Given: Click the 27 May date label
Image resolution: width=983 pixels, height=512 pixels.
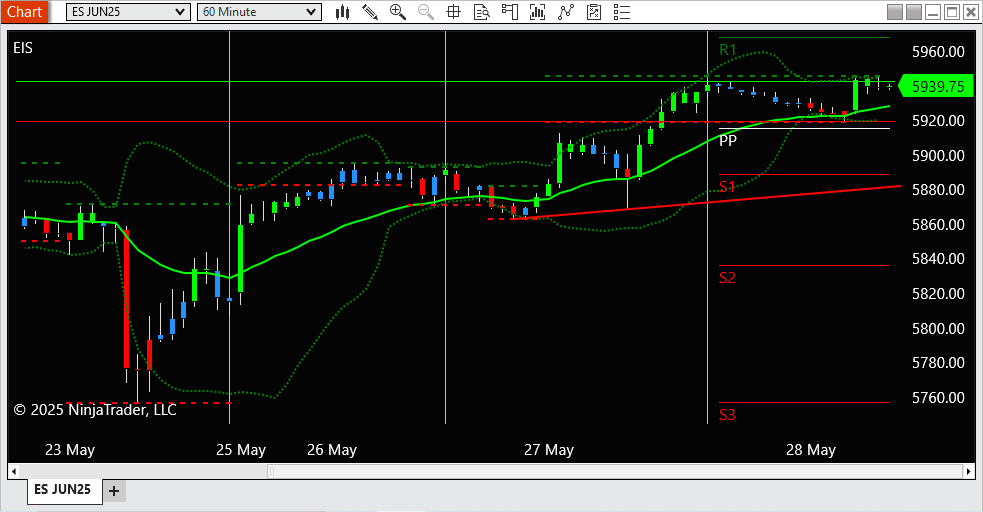Looking at the screenshot, I should (x=549, y=450).
